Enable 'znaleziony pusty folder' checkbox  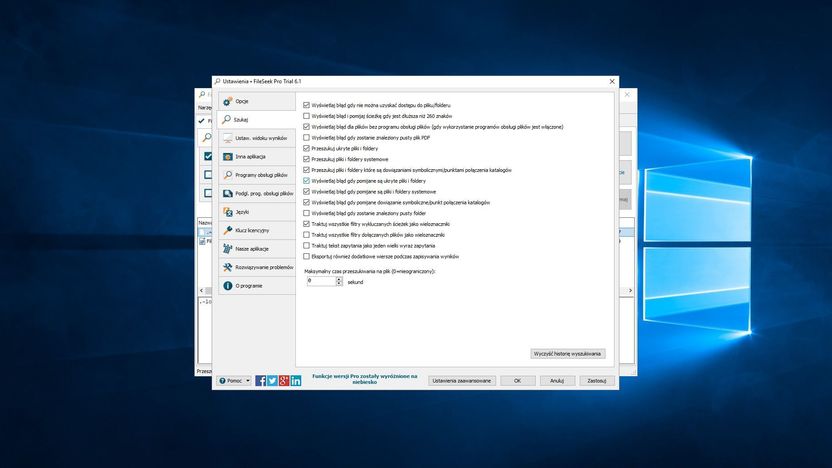click(306, 213)
